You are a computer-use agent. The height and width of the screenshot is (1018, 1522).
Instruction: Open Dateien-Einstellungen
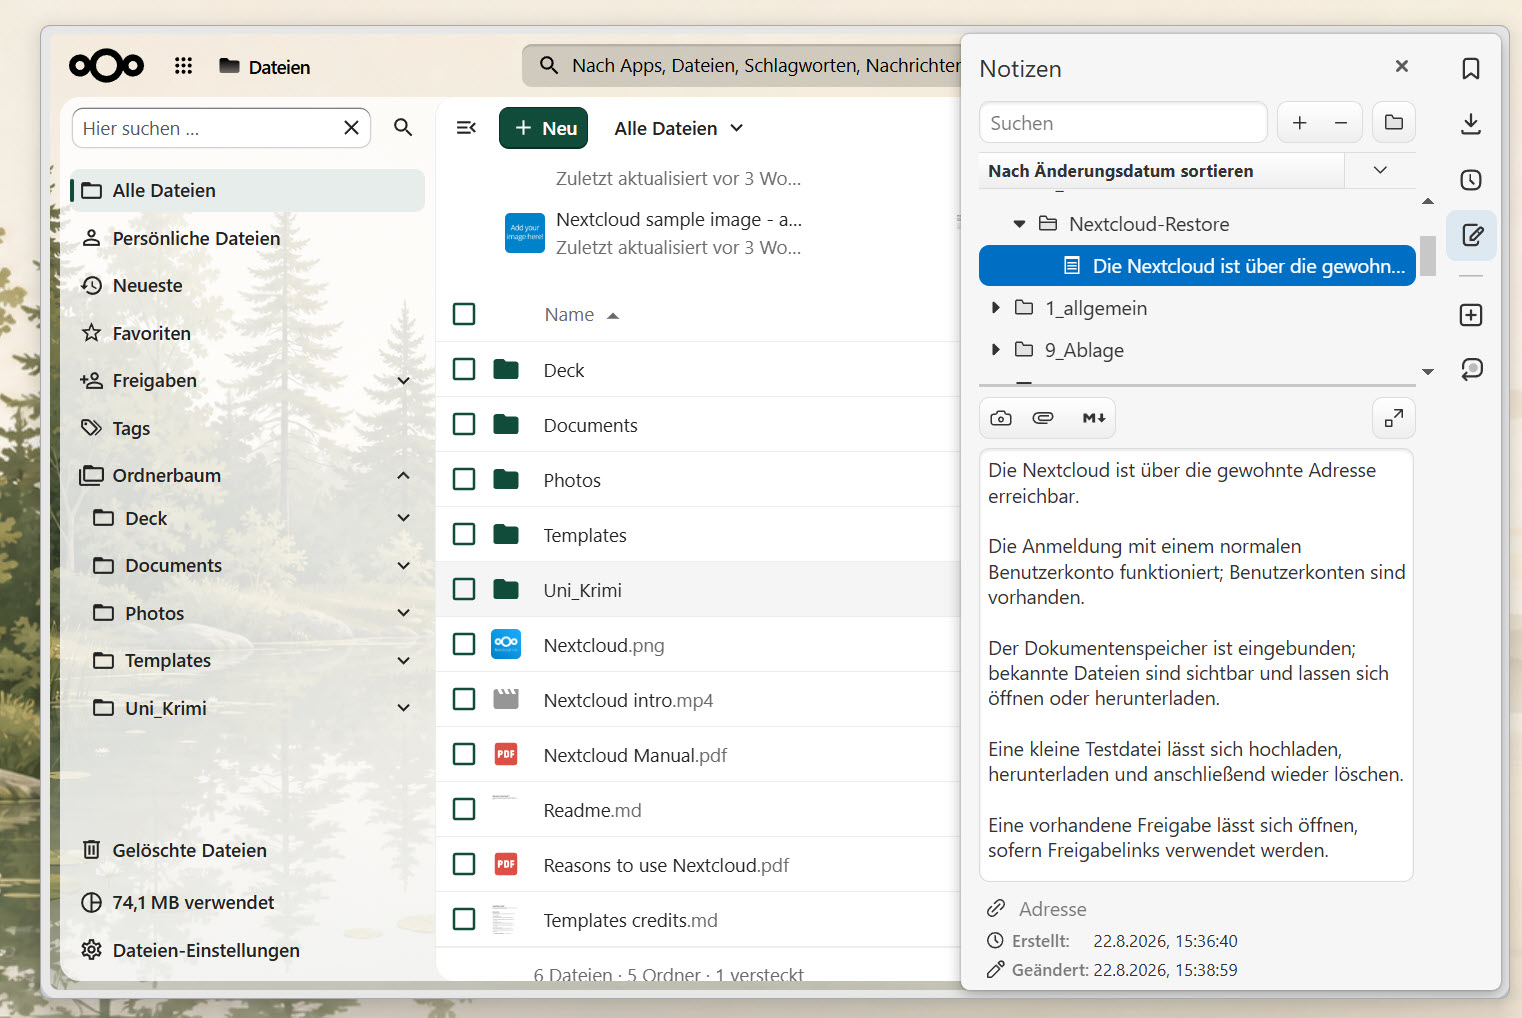pyautogui.click(x=248, y=950)
